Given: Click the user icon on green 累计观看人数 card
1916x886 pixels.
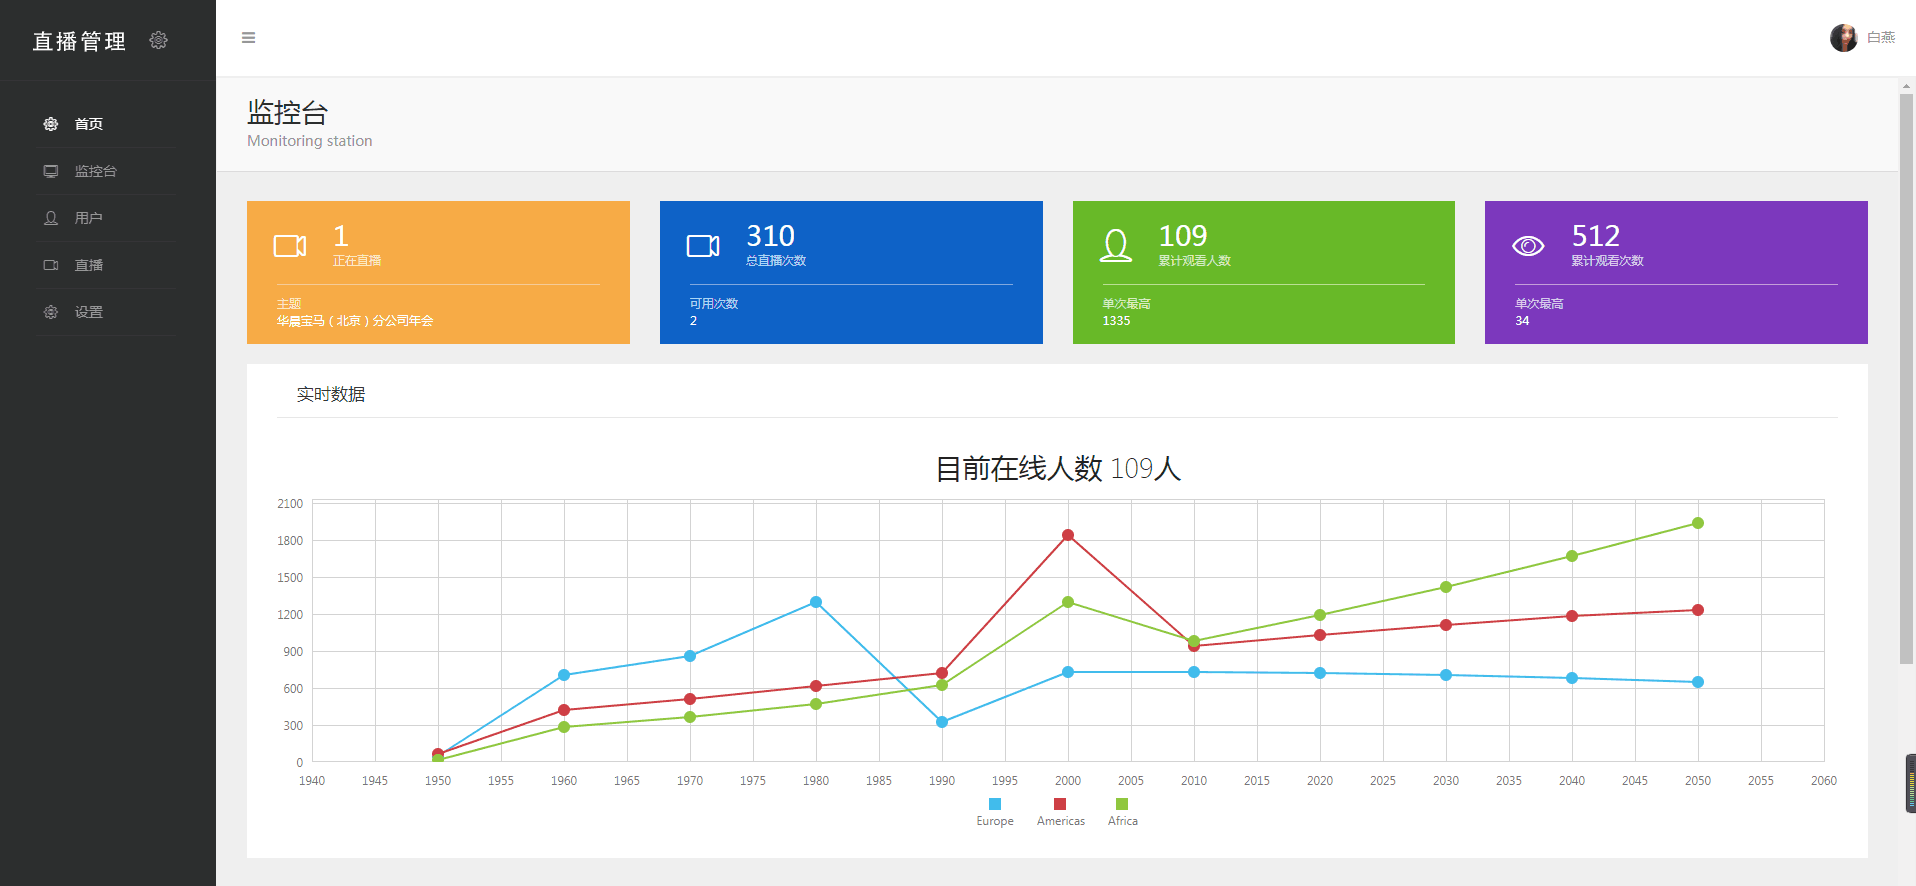Looking at the screenshot, I should tap(1116, 246).
